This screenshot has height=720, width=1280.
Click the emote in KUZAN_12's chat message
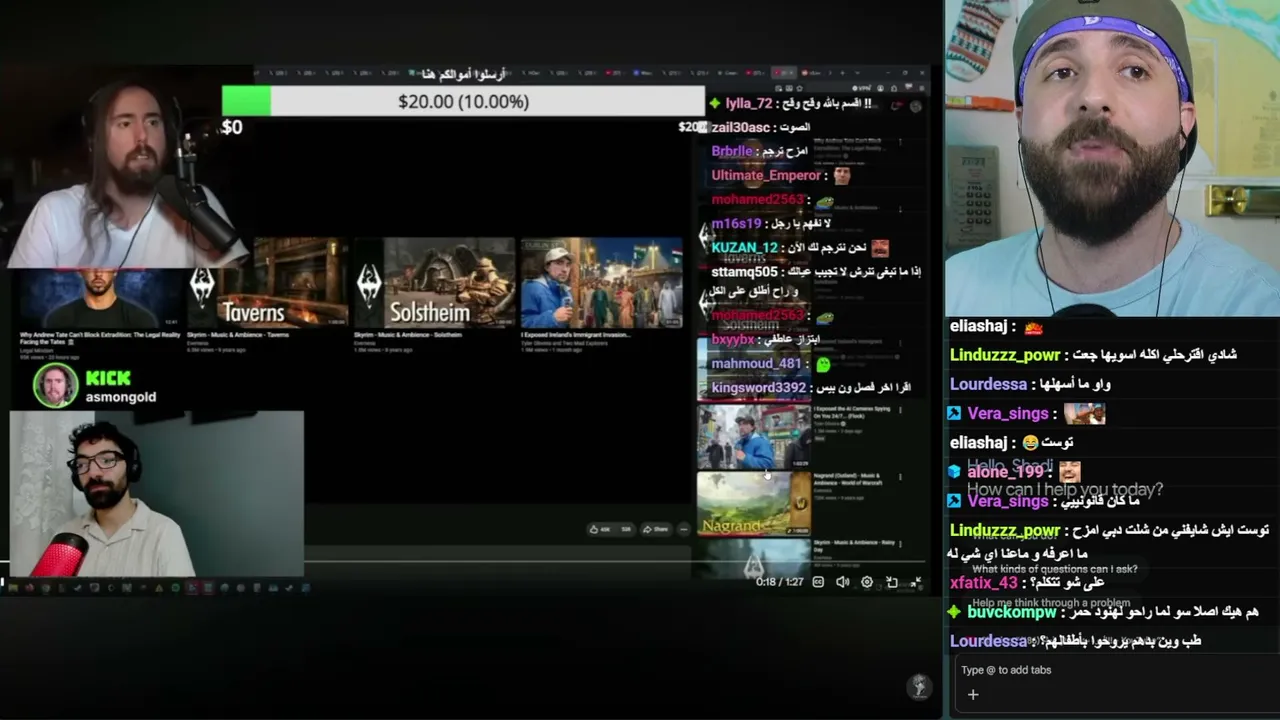coord(880,247)
